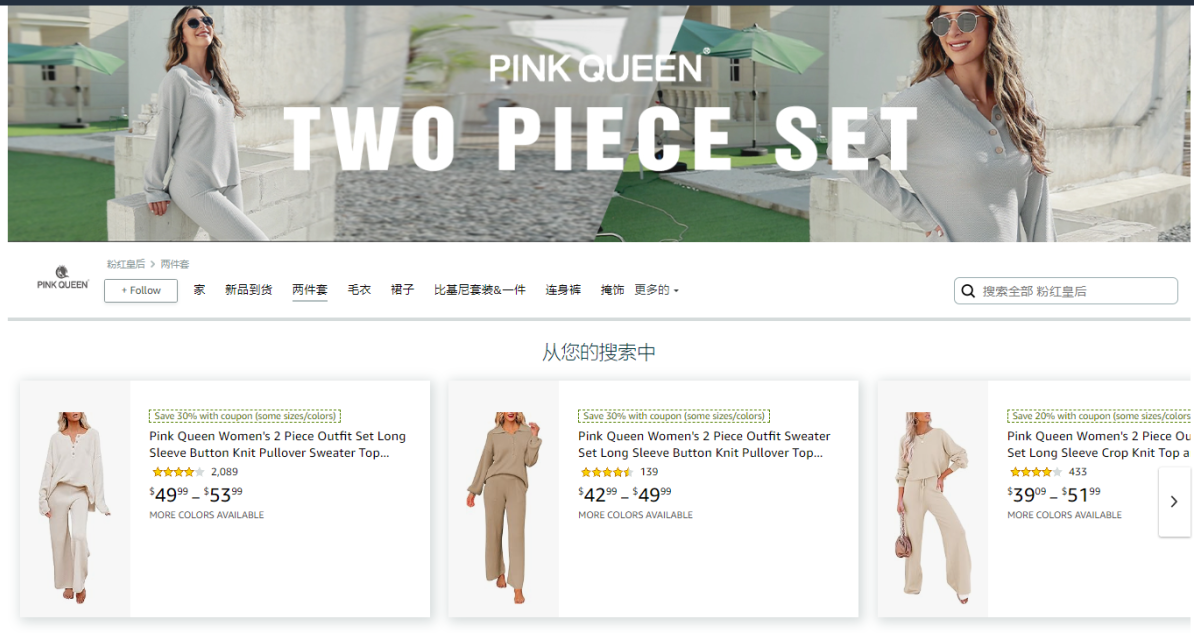Click the Follow button
Image resolution: width=1194 pixels, height=633 pixels.
pos(141,290)
